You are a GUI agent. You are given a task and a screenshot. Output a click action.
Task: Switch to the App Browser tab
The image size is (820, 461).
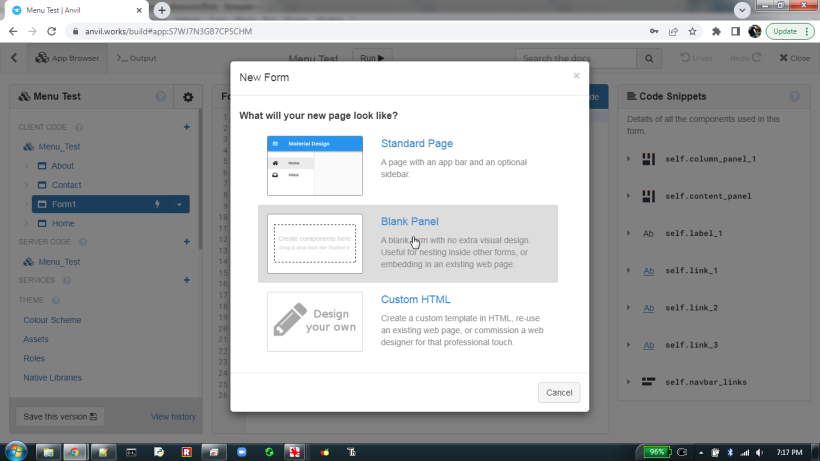click(x=68, y=58)
